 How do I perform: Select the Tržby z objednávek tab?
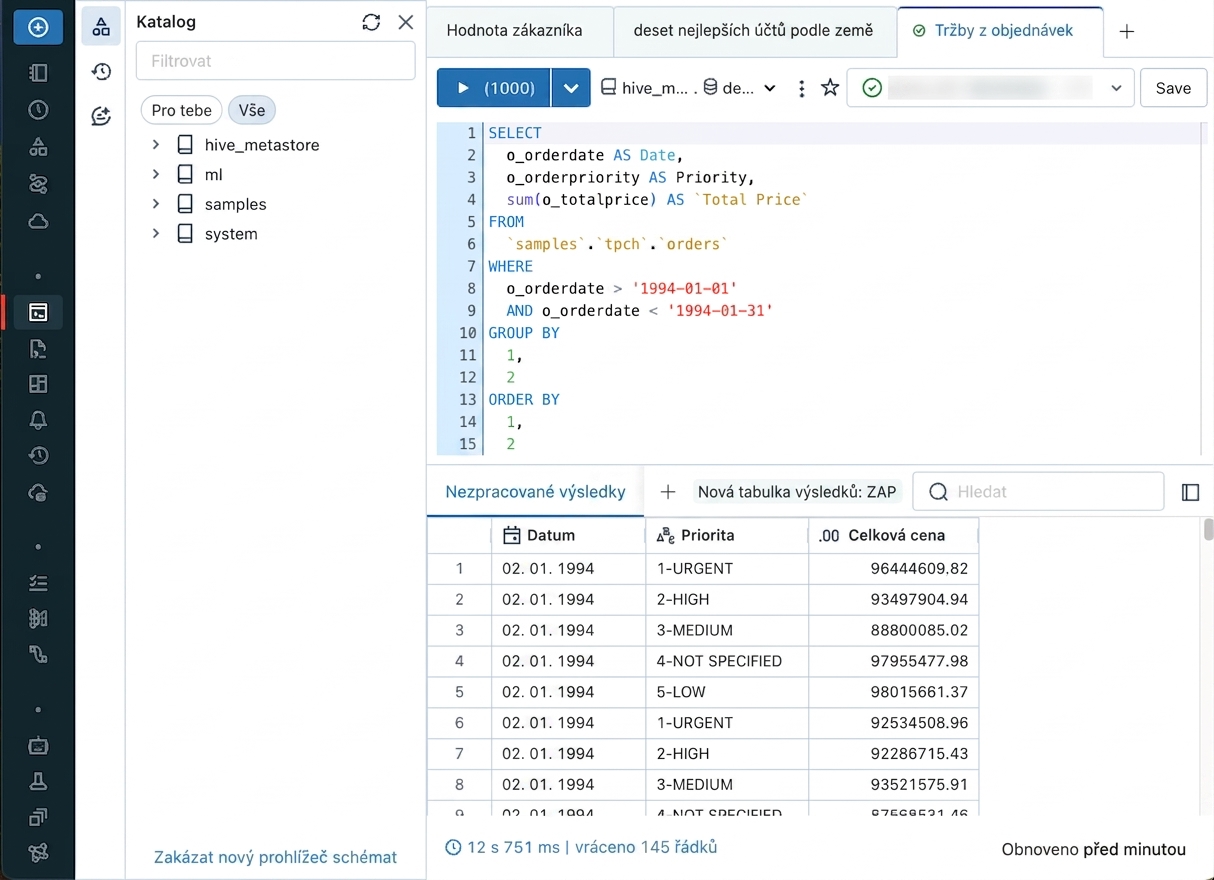pos(1001,31)
